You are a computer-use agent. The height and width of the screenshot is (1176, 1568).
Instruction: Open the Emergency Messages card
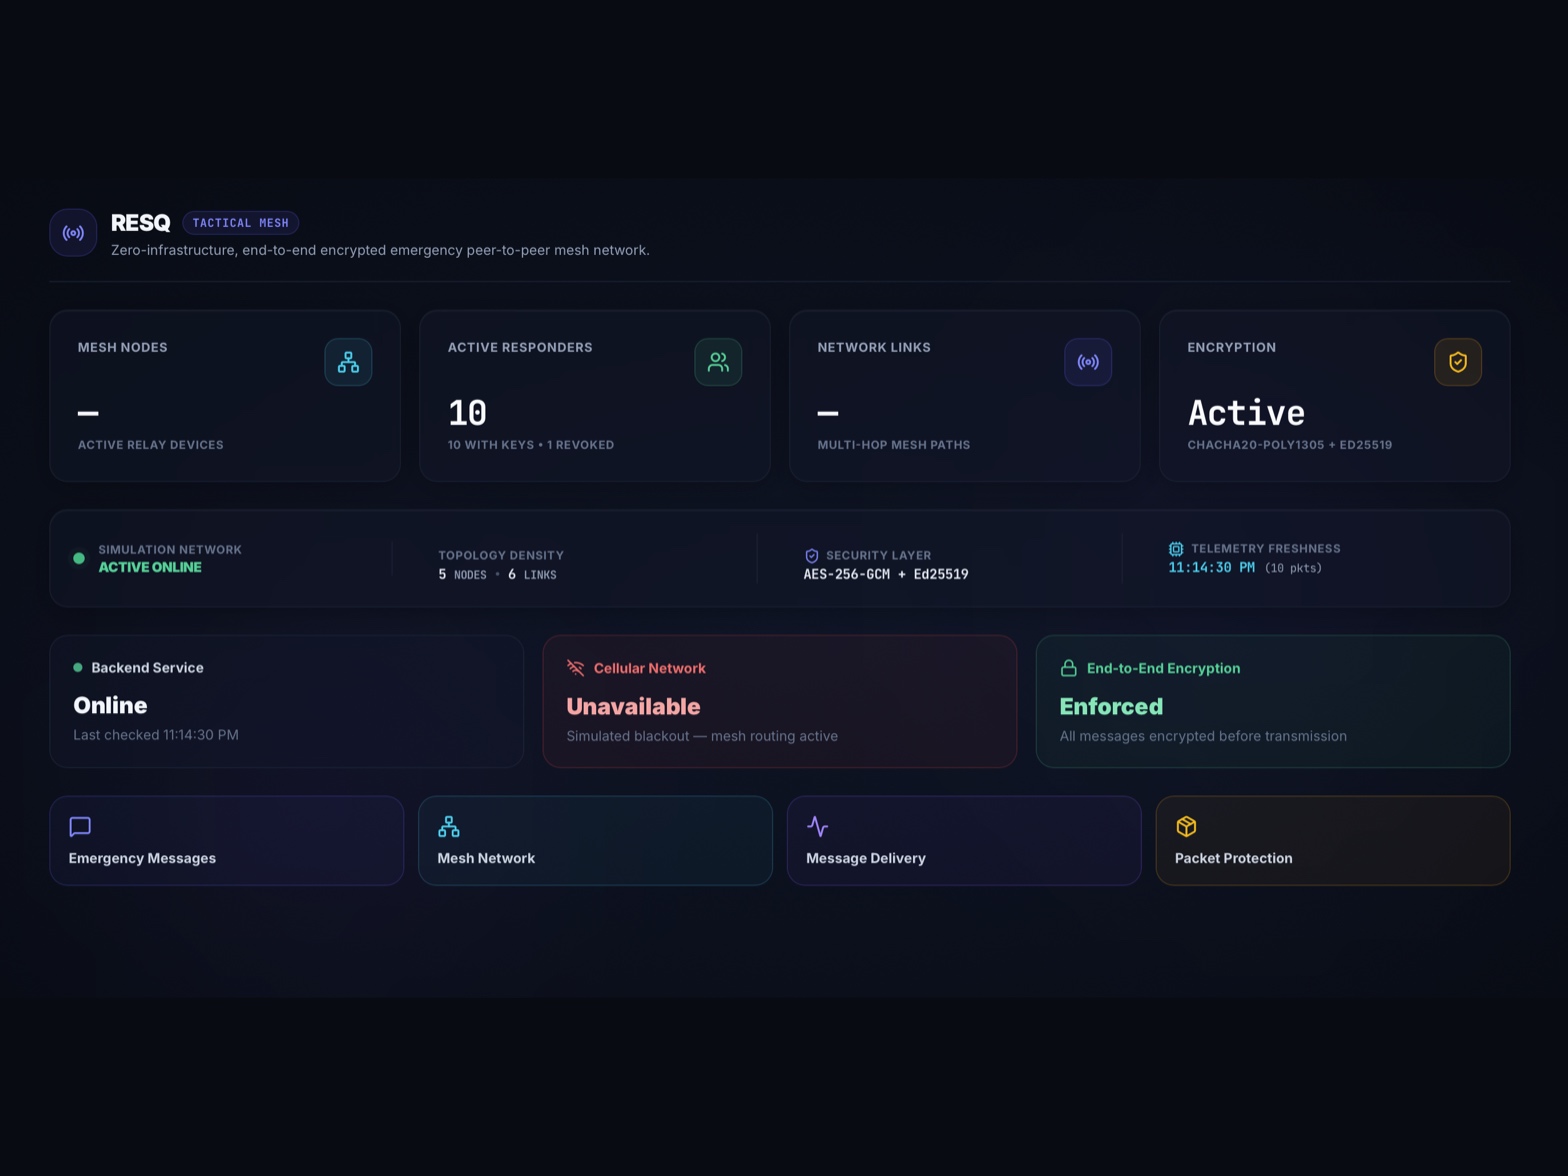click(x=227, y=841)
